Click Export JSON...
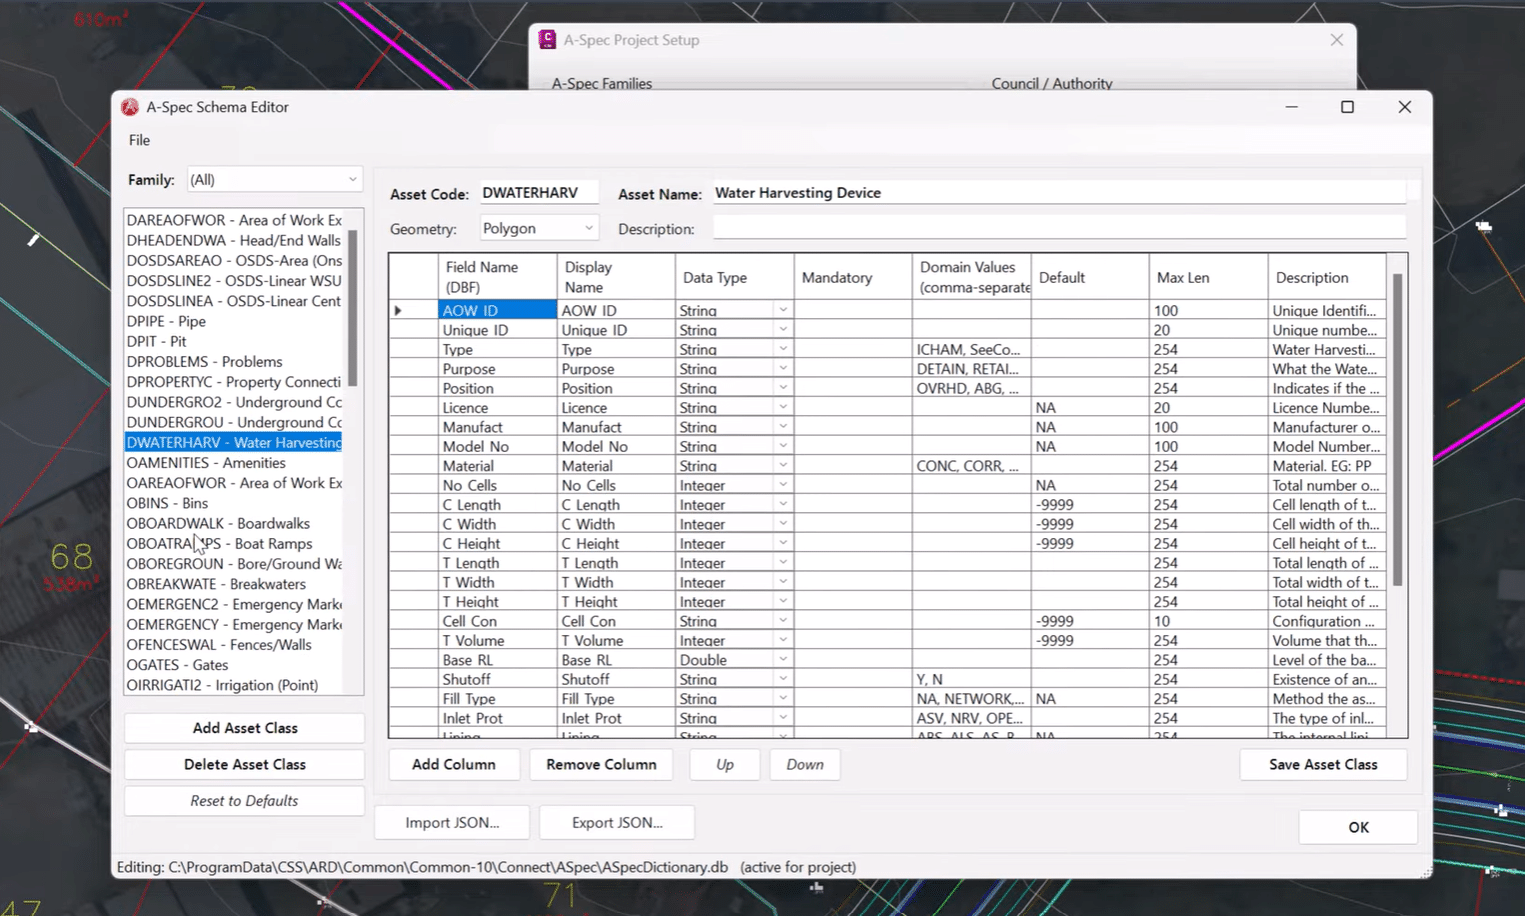Viewport: 1525px width, 916px height. point(617,822)
